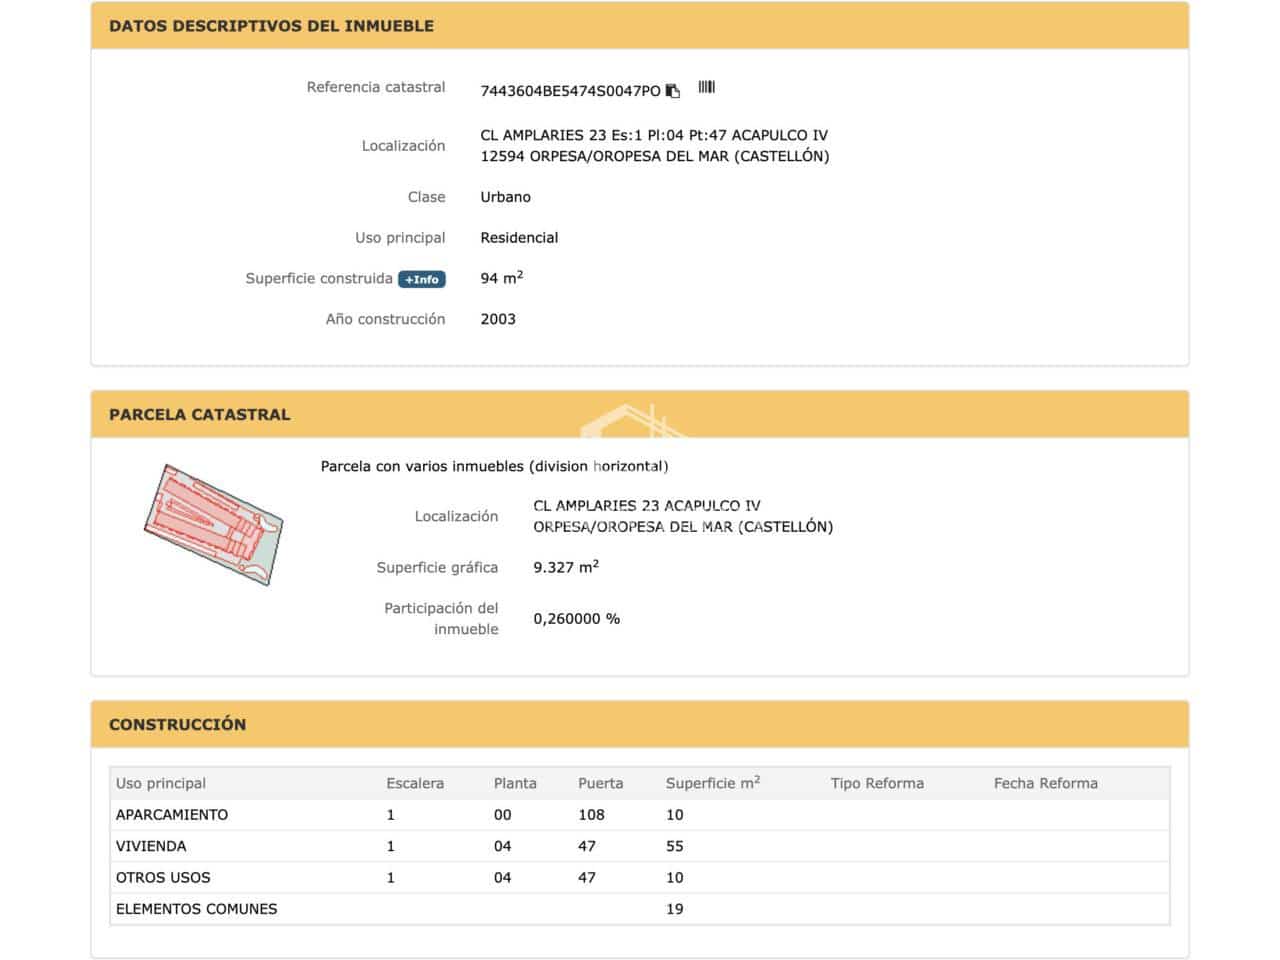Click the Planta column header
The height and width of the screenshot is (960, 1280).
515,783
